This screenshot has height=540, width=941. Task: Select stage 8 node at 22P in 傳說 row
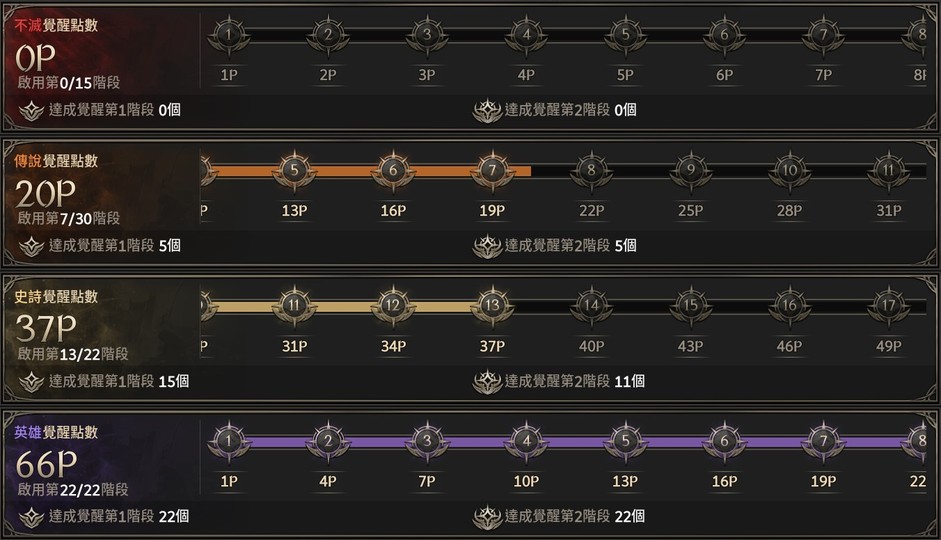click(592, 171)
